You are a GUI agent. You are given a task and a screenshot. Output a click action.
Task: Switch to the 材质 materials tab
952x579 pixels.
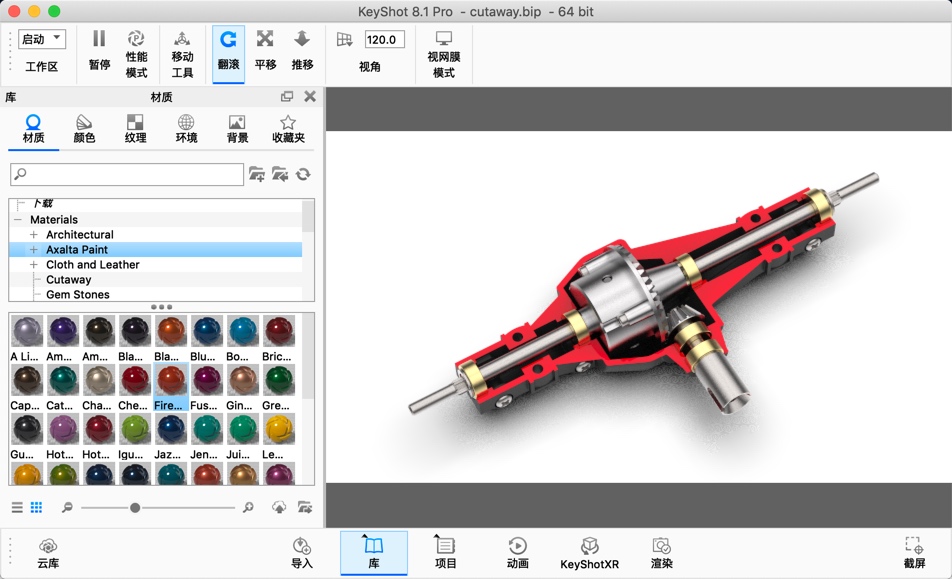(x=33, y=129)
